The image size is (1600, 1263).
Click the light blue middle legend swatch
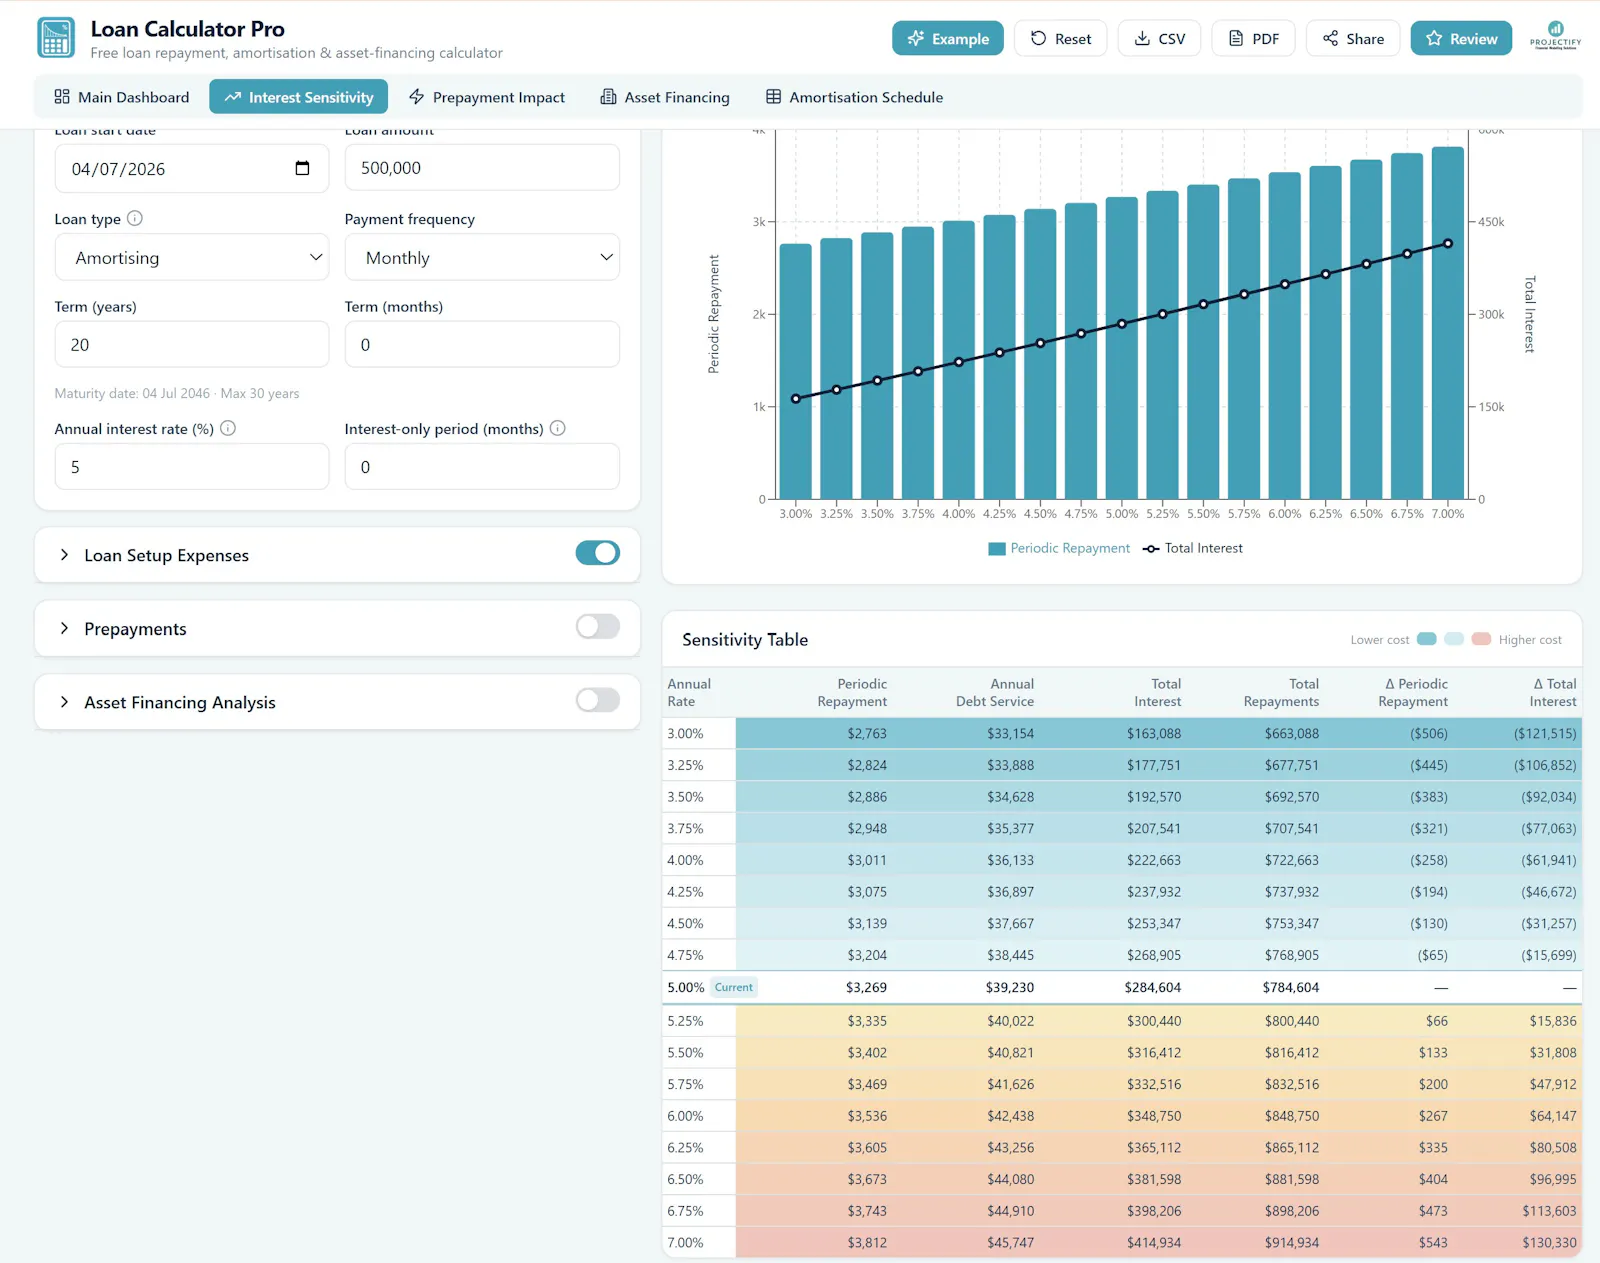click(1454, 639)
